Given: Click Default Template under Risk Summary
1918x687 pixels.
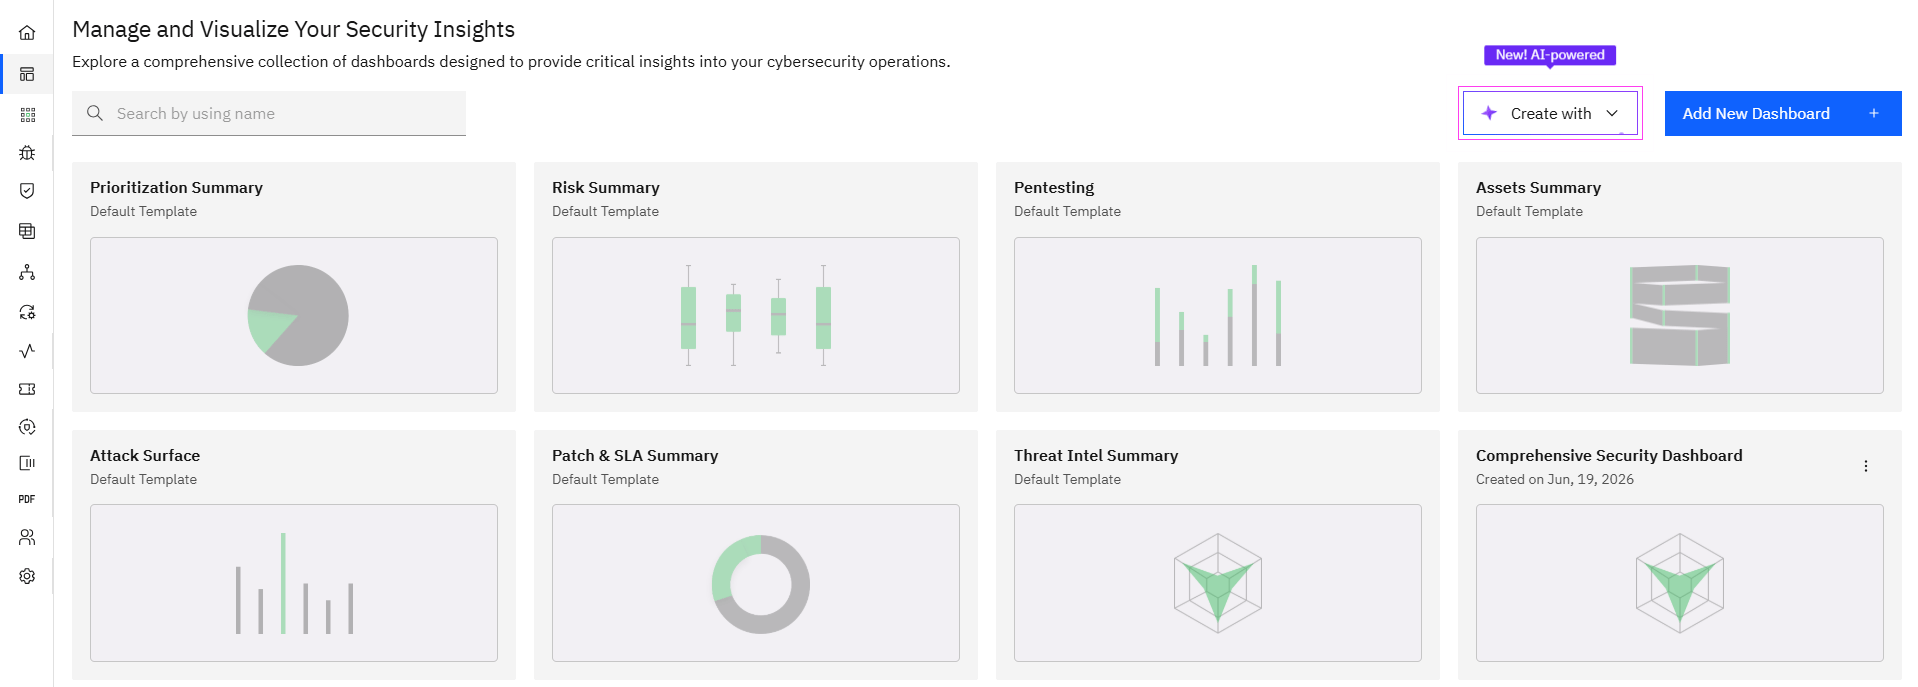Looking at the screenshot, I should tap(605, 211).
